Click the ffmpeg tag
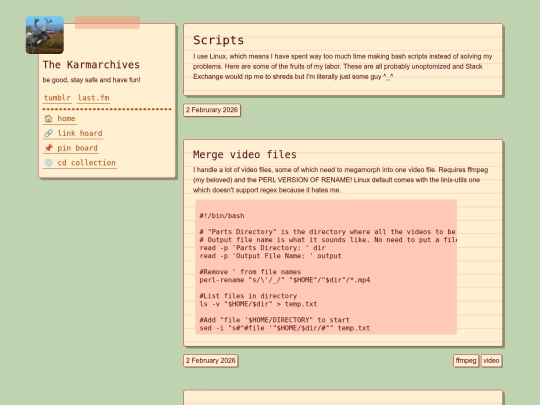This screenshot has height=405, width=540. (466, 361)
